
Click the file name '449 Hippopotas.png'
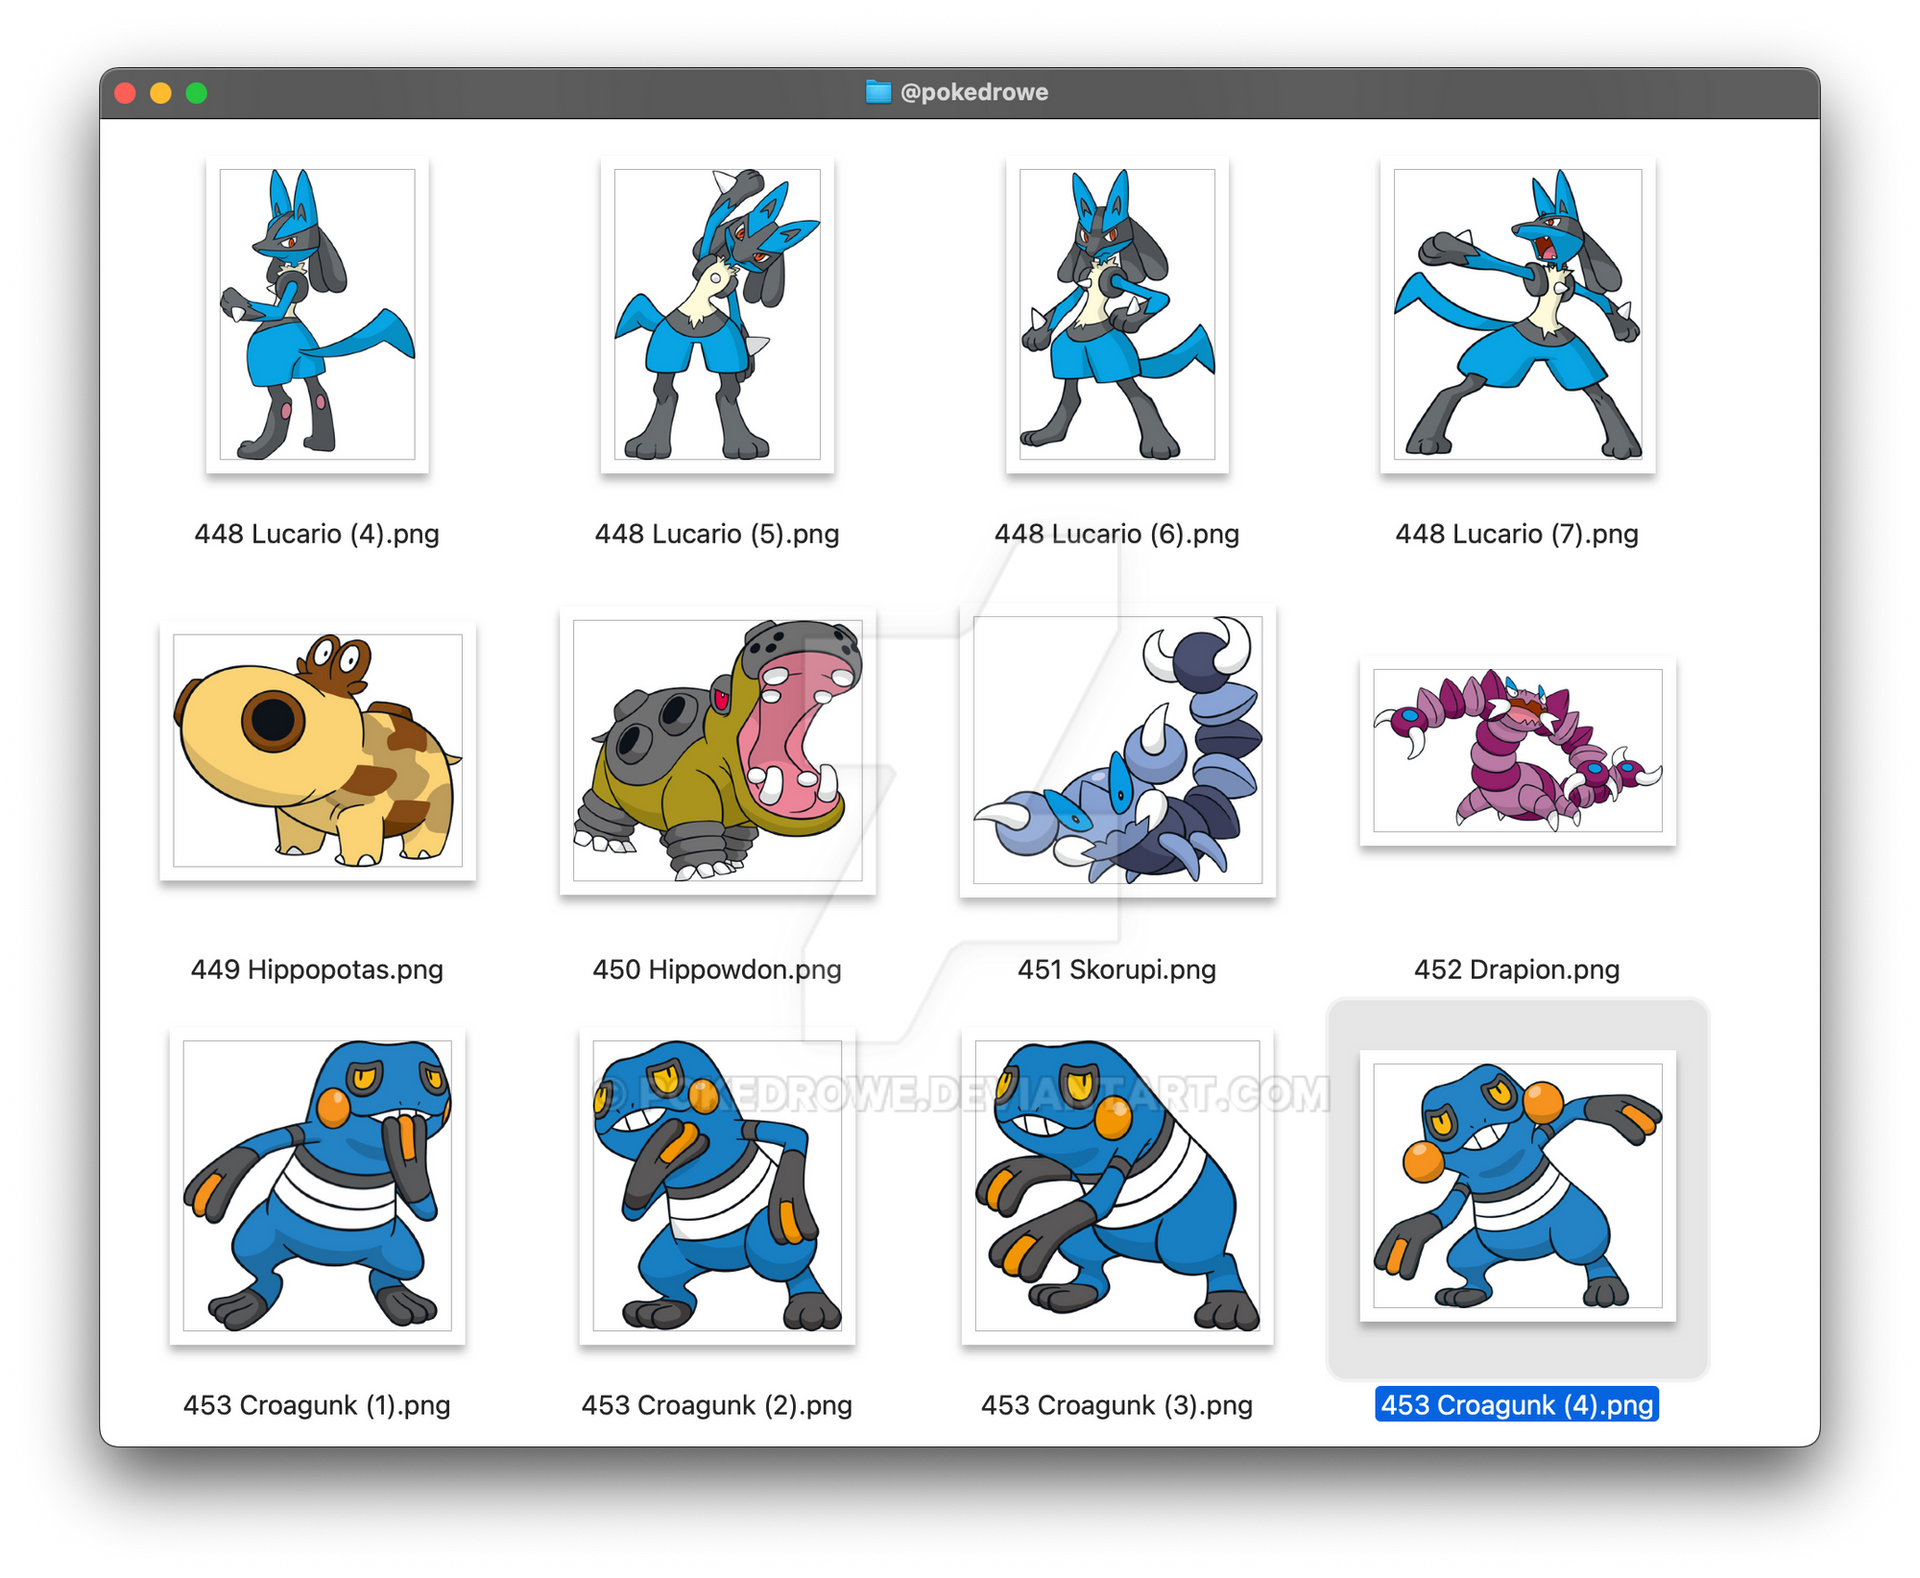pos(317,970)
